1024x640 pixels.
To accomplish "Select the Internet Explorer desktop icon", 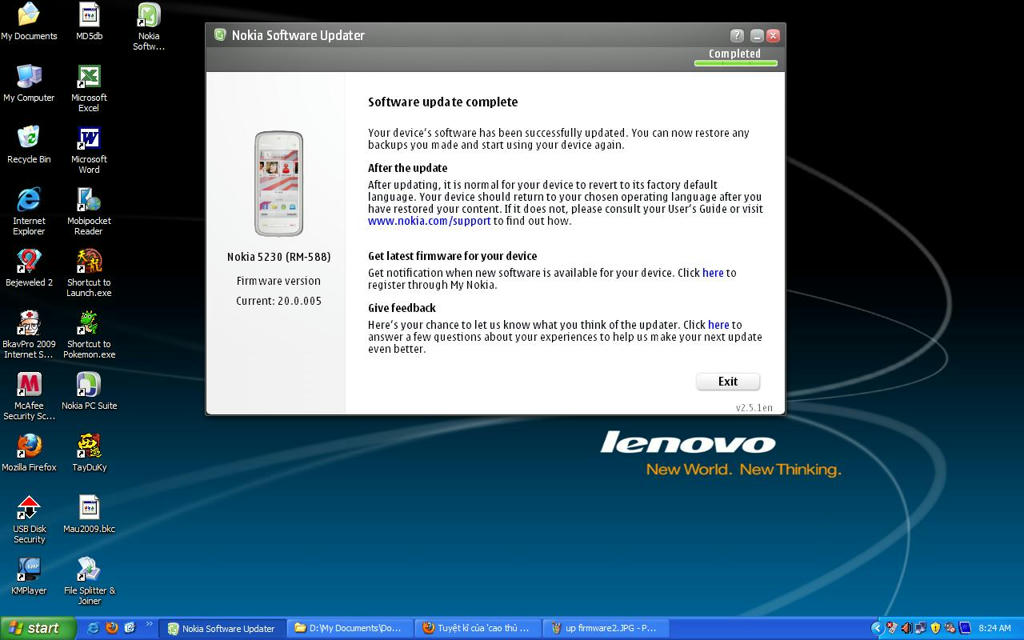I will 29,212.
